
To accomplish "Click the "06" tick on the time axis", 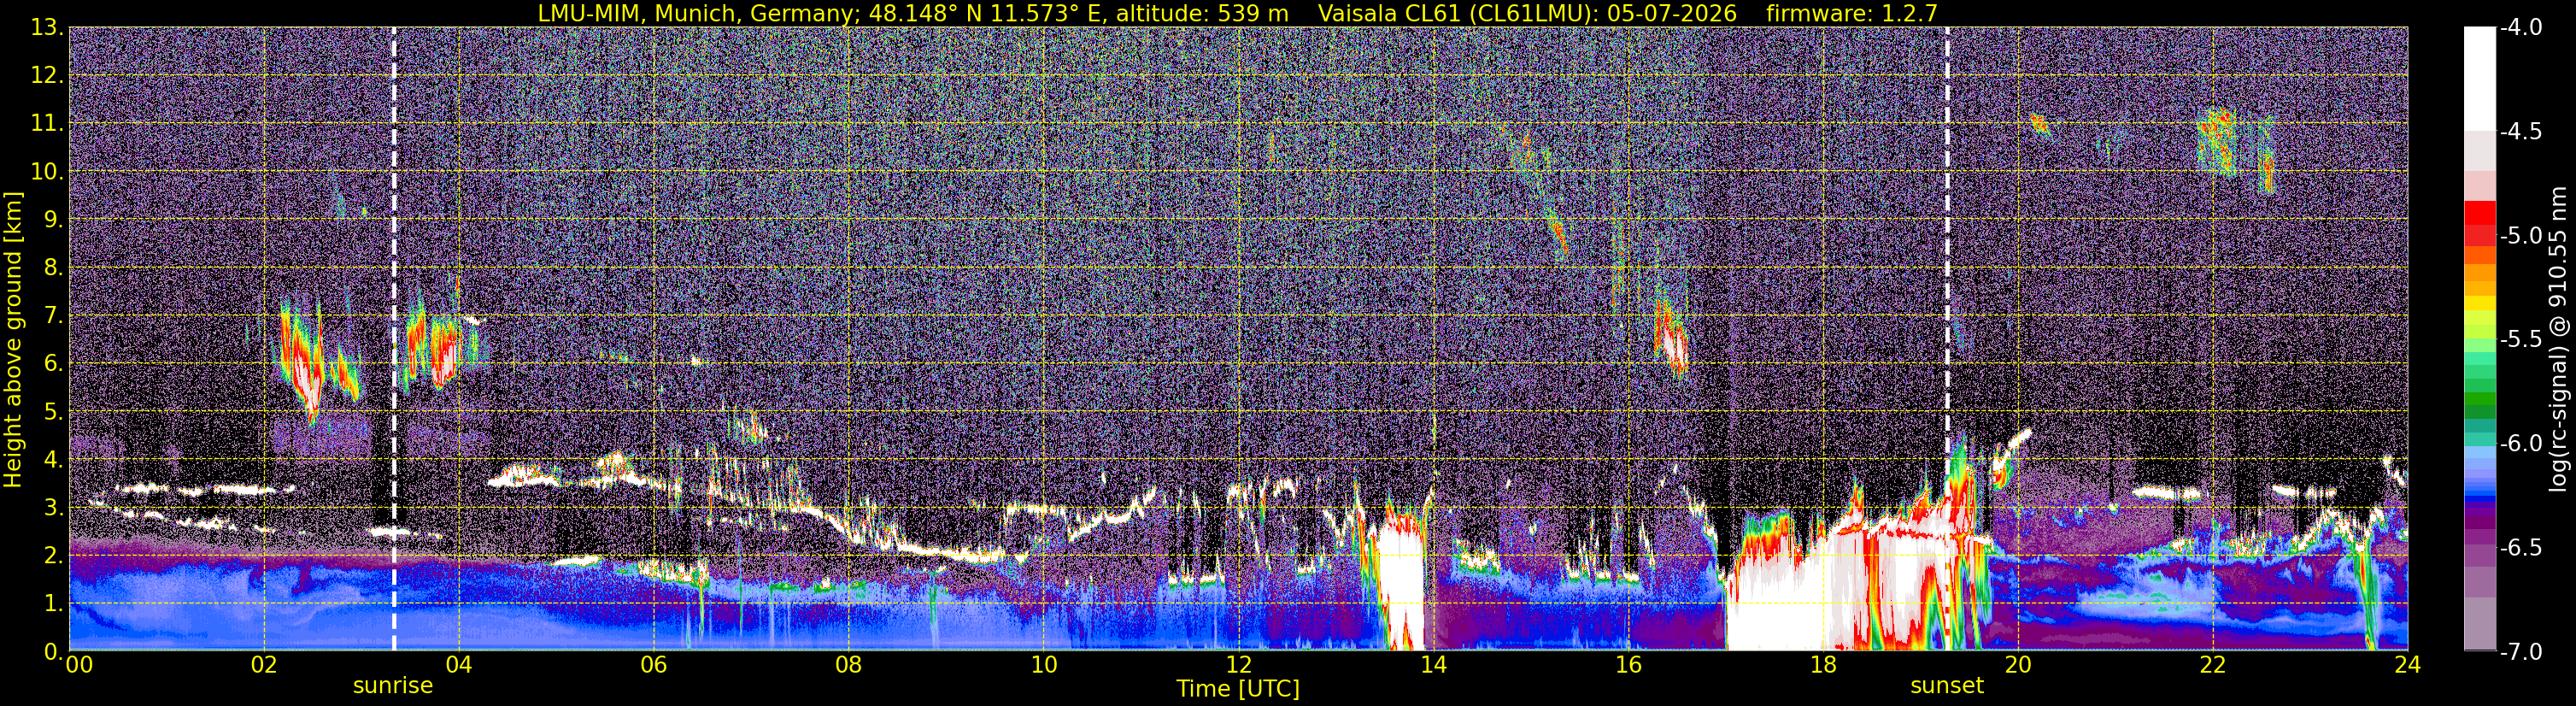I will click(x=653, y=666).
